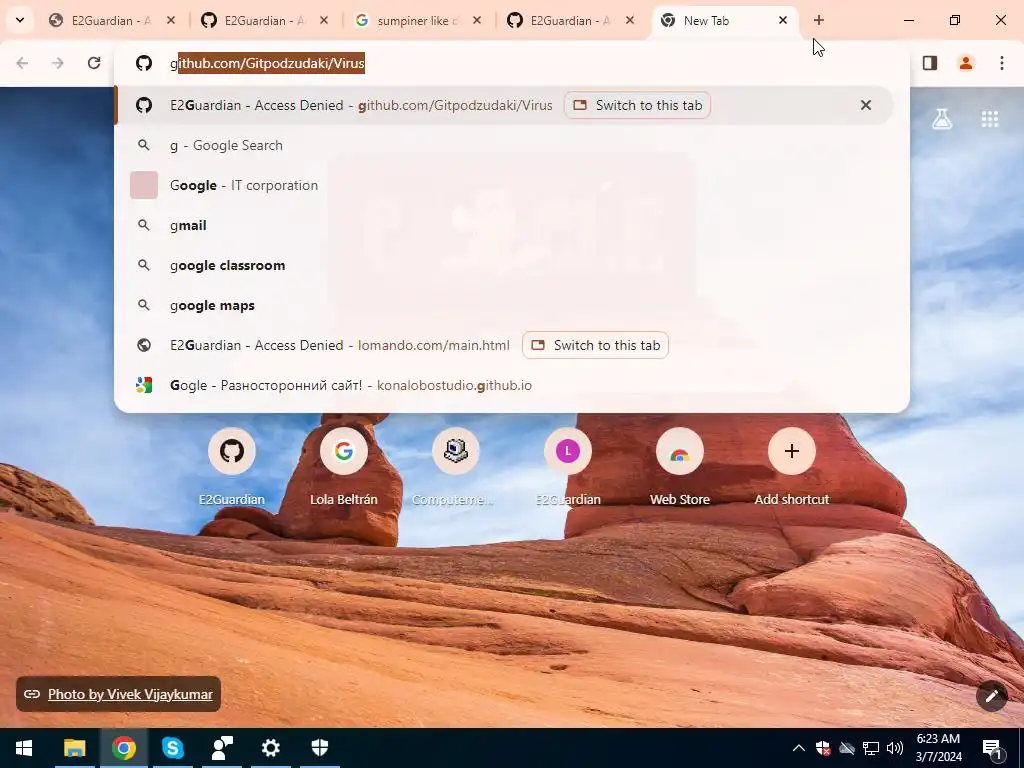Switch to the 'sumpiner like' Google tab
The height and width of the screenshot is (768, 1024).
coord(417,20)
